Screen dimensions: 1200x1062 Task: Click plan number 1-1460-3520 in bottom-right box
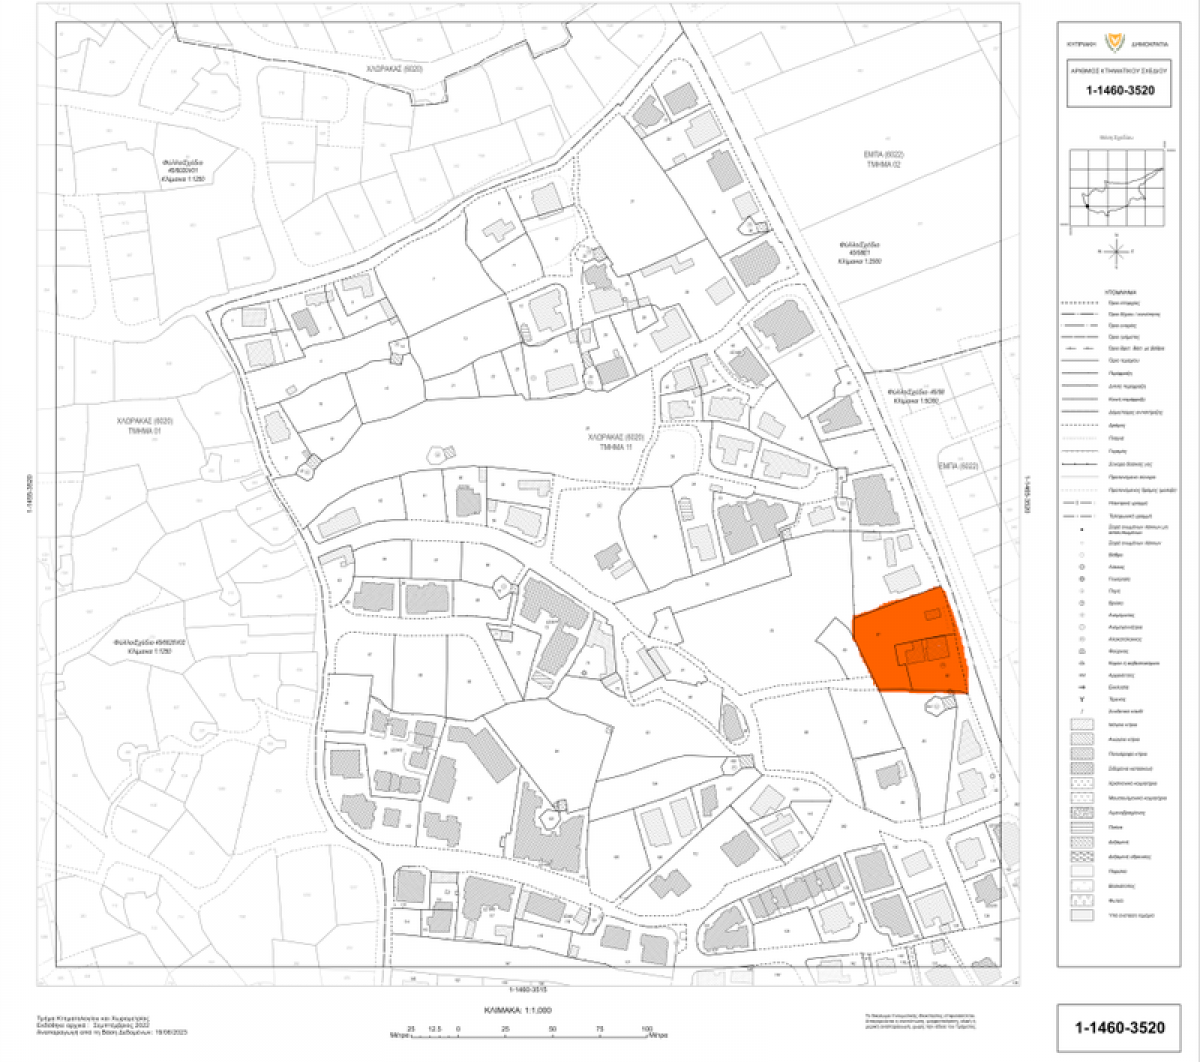point(1119,1028)
